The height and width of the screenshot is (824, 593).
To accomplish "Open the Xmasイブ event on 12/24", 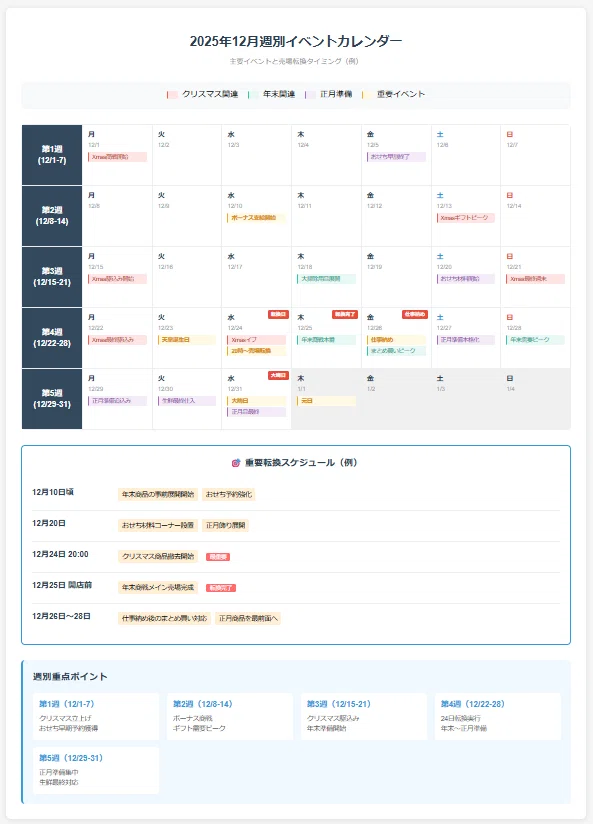I will [257, 339].
